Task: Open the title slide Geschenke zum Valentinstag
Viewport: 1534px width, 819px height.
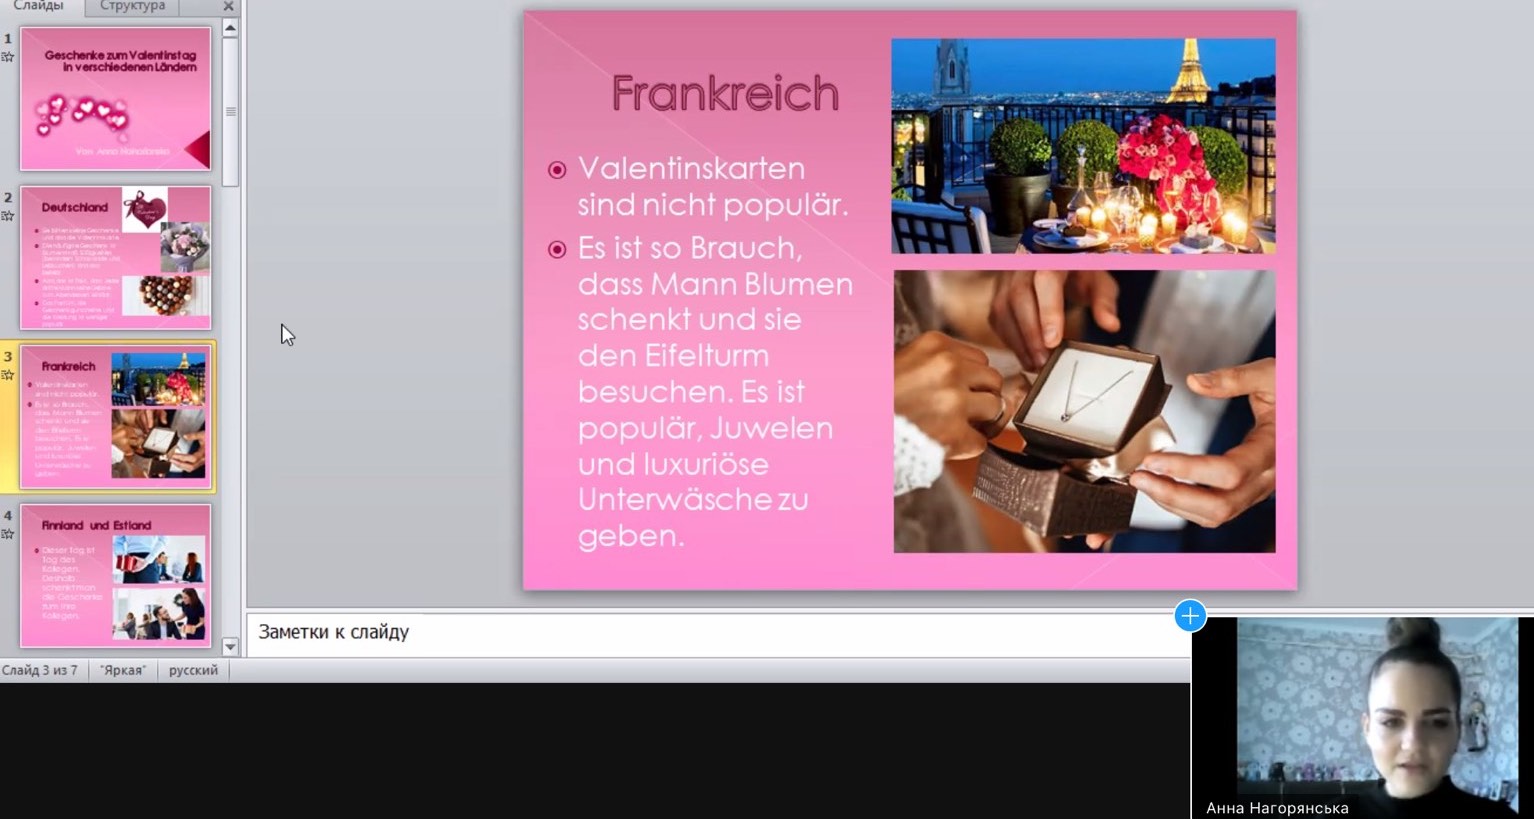Action: [115, 98]
